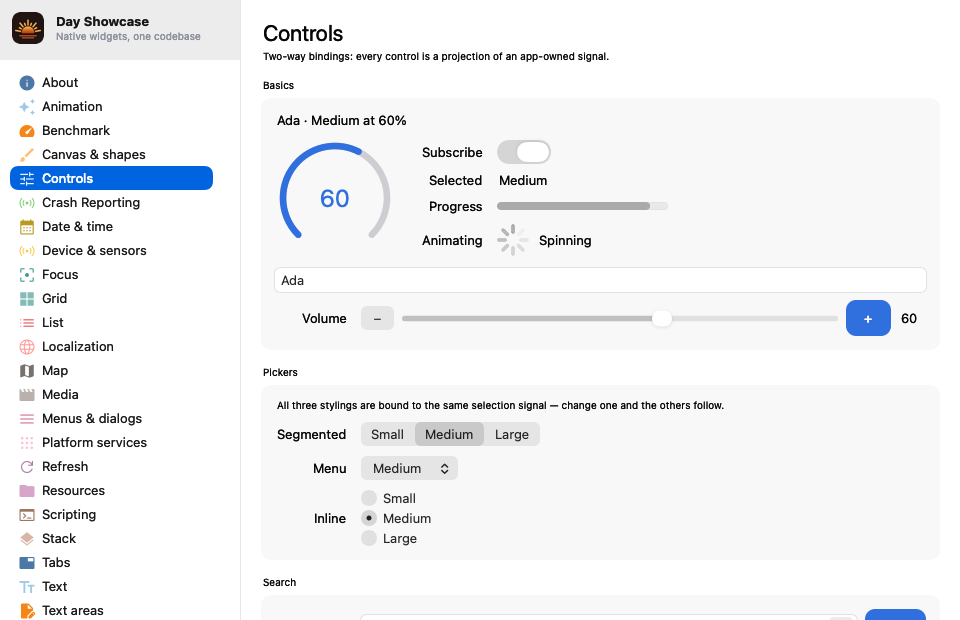Open Device & sensors in the sidebar

click(x=111, y=251)
